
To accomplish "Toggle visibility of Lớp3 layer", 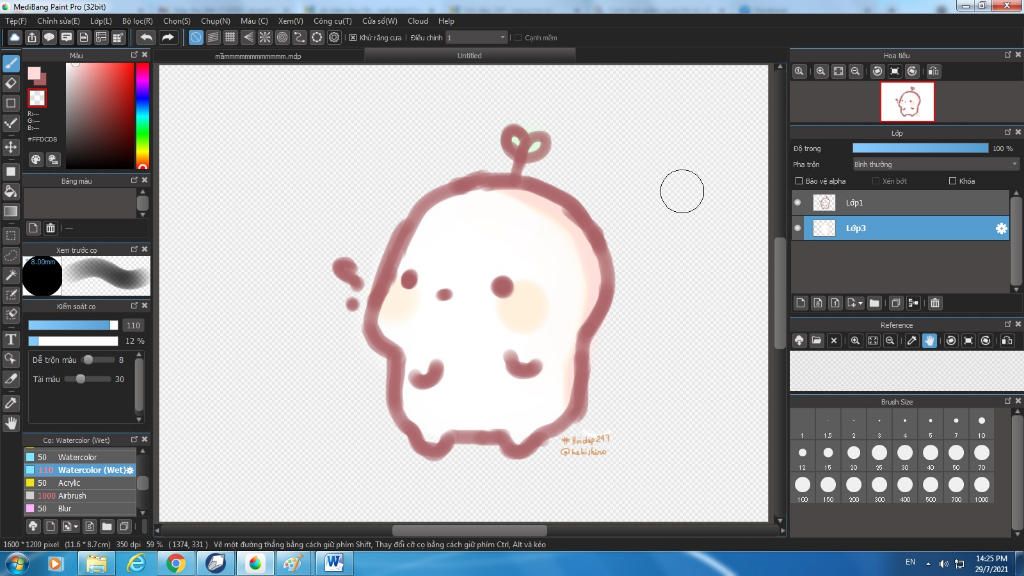I will click(x=797, y=228).
